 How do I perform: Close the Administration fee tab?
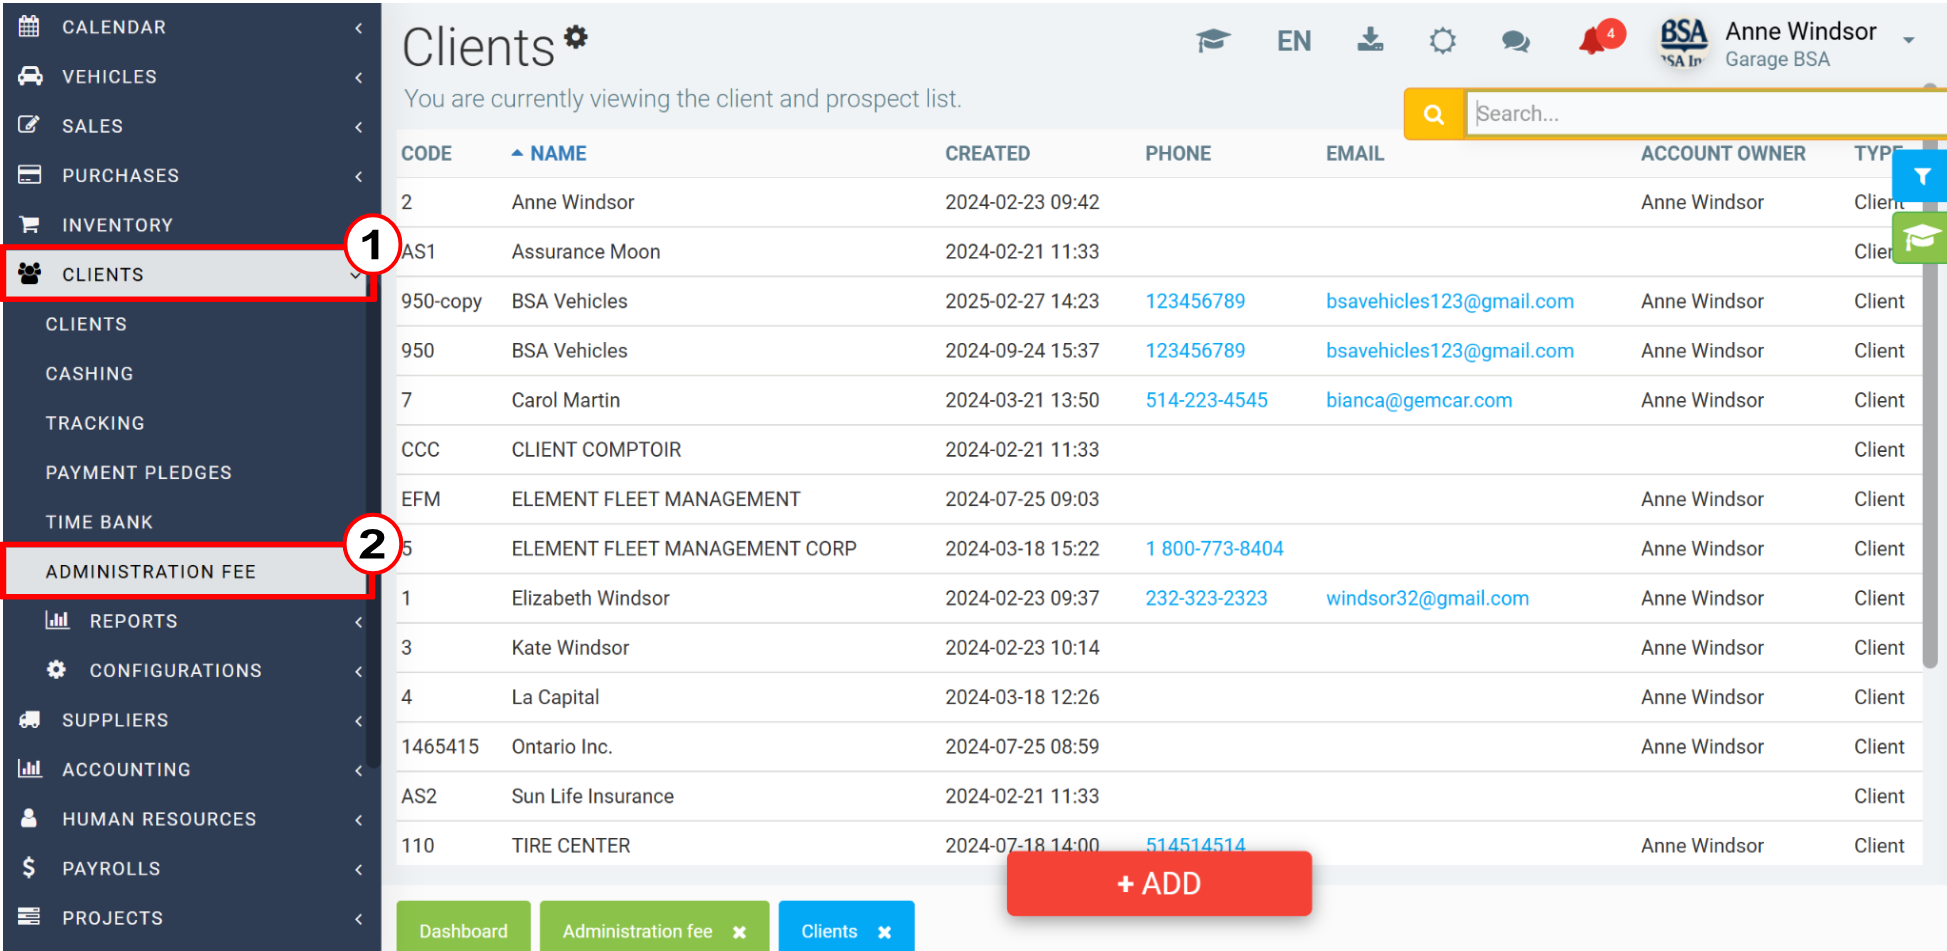(739, 932)
